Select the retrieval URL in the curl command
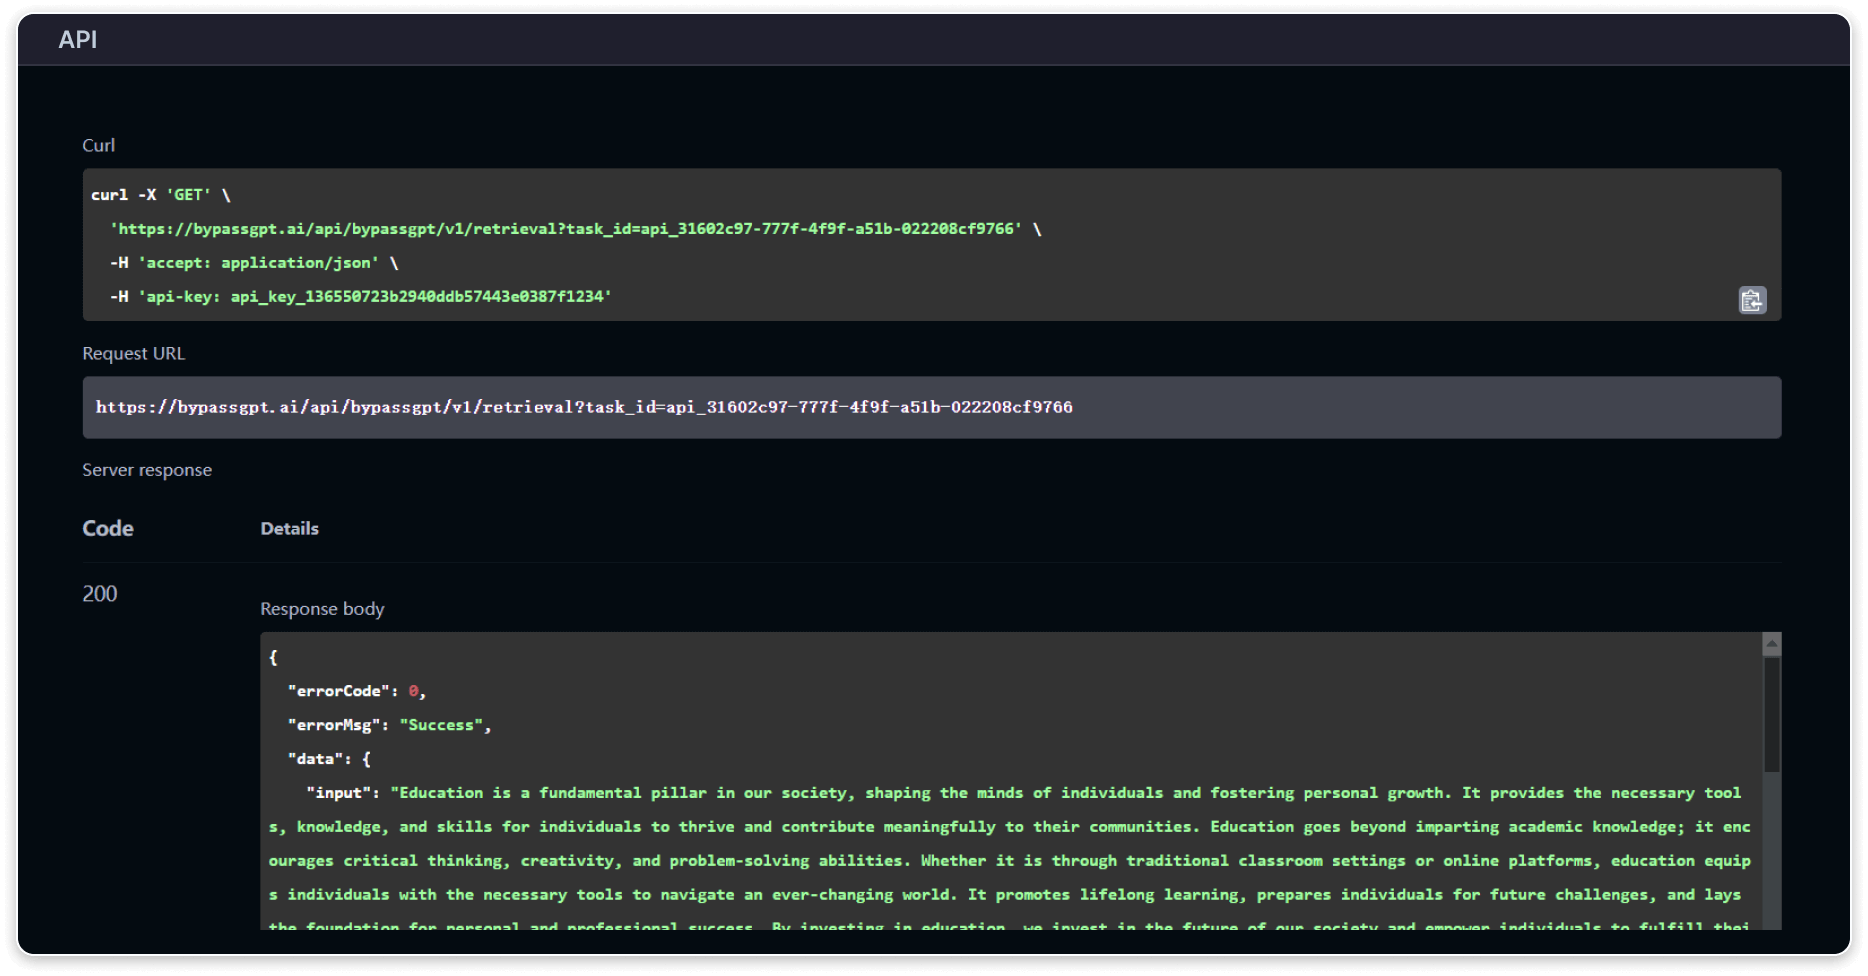Viewport: 1868px width, 976px height. pyautogui.click(x=565, y=229)
